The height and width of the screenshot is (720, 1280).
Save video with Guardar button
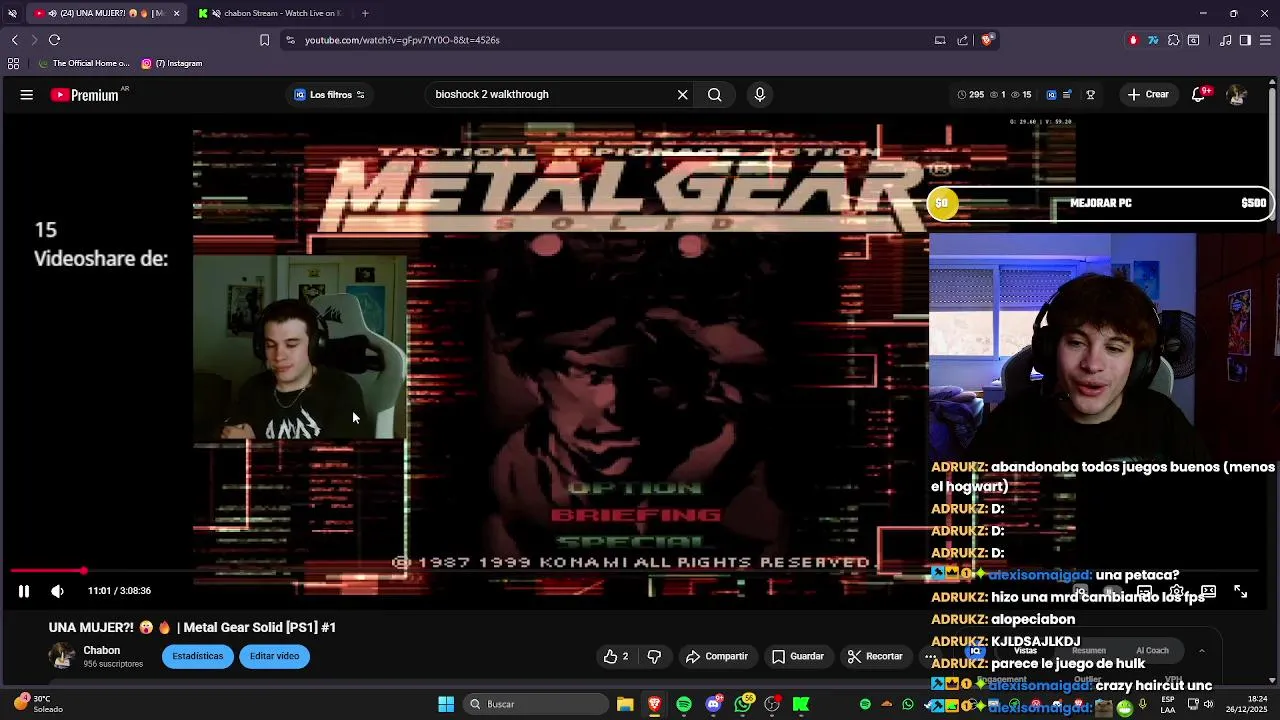[798, 657]
